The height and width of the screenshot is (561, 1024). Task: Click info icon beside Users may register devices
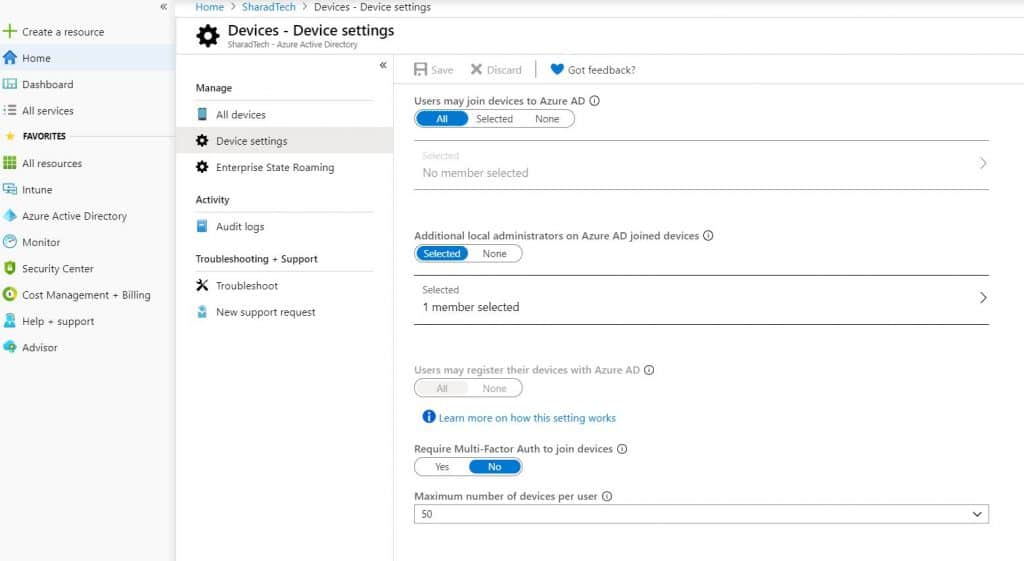(649, 370)
